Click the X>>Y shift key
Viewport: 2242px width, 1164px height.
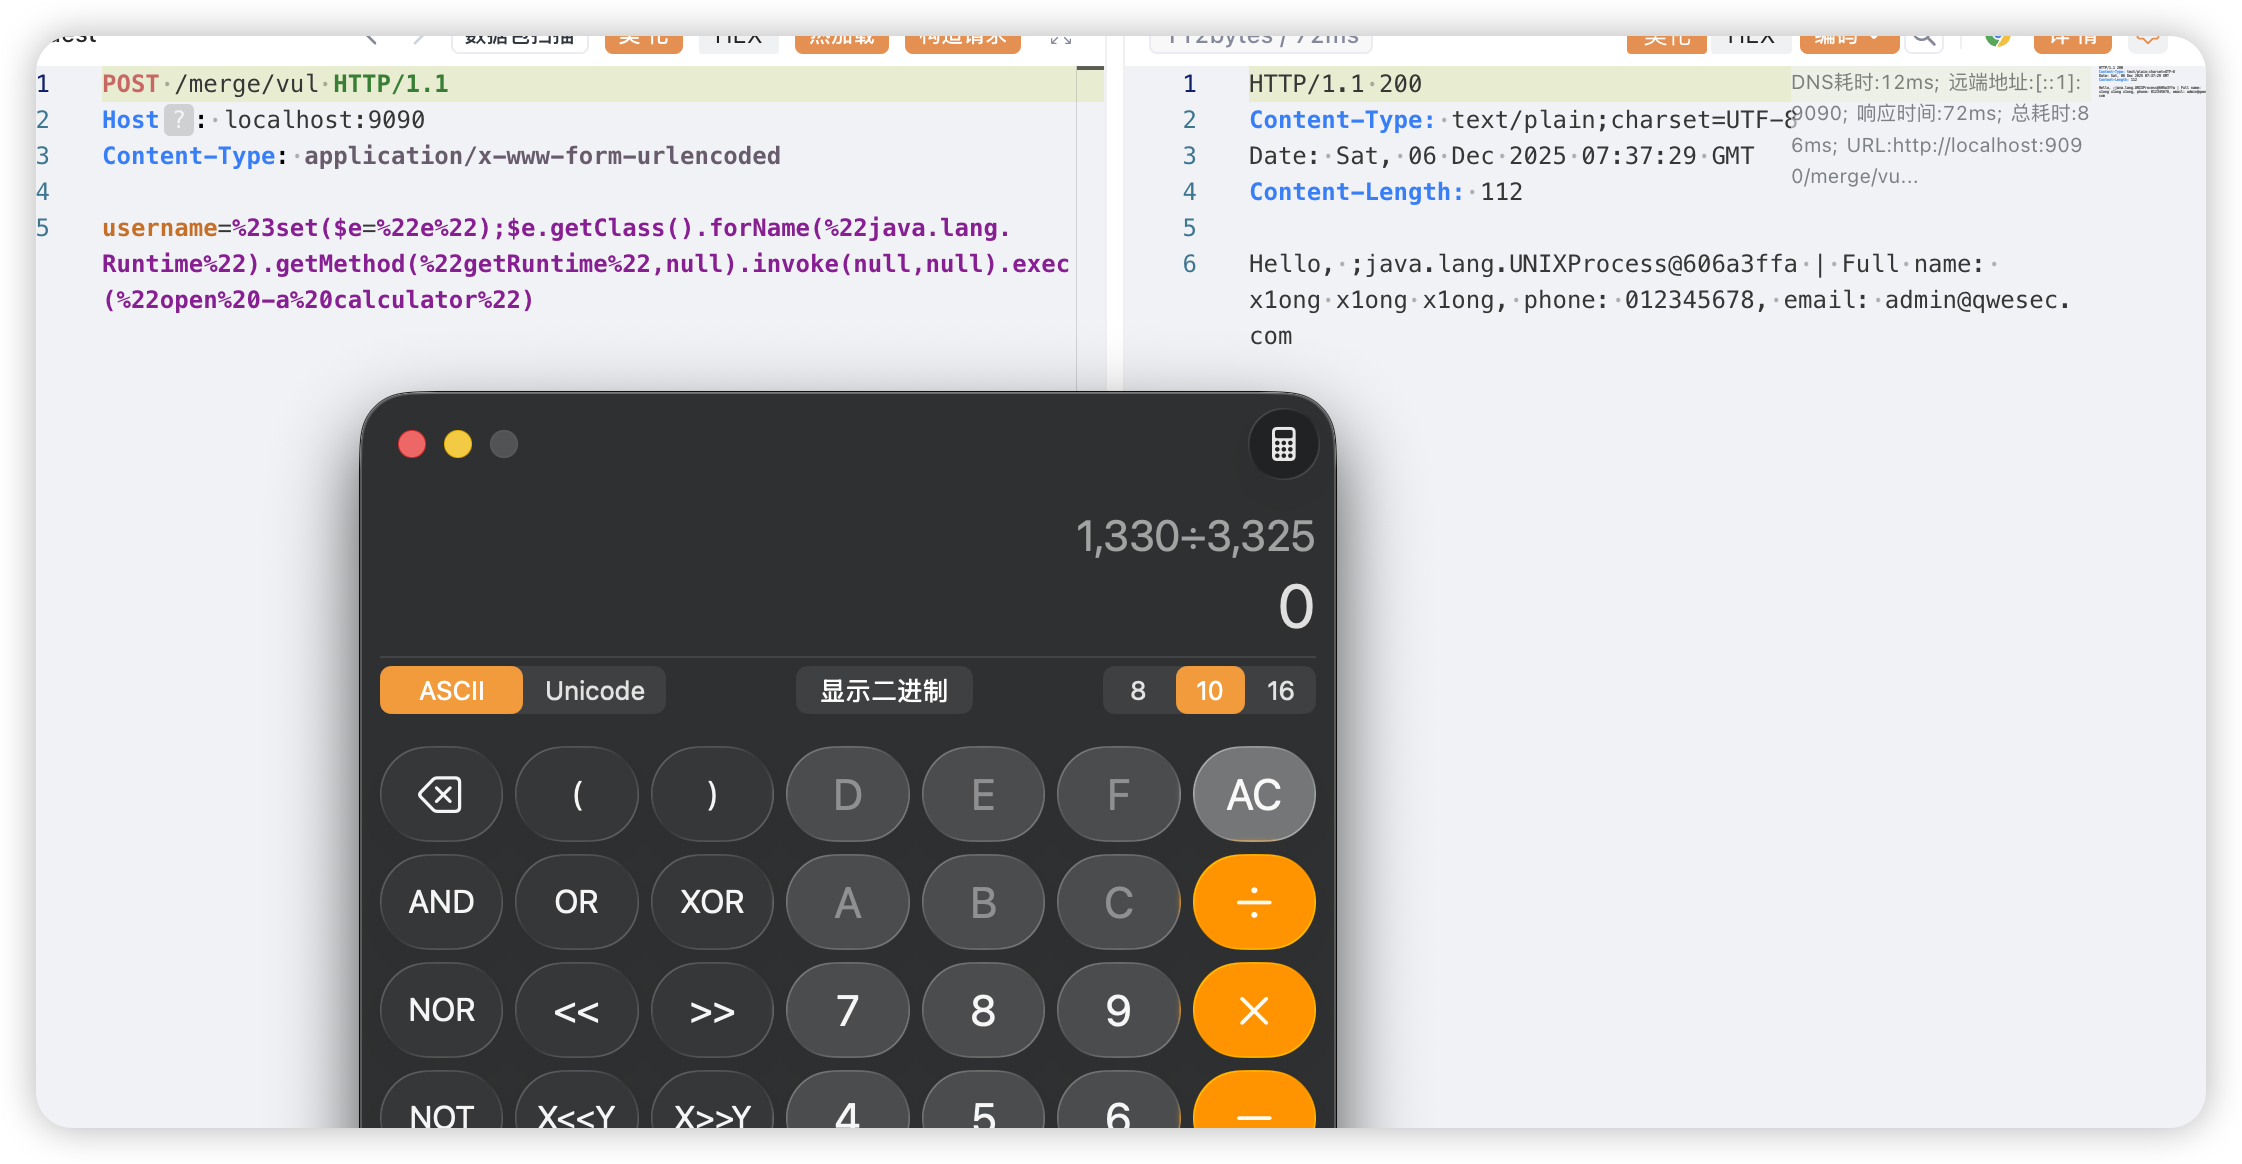tap(712, 1100)
